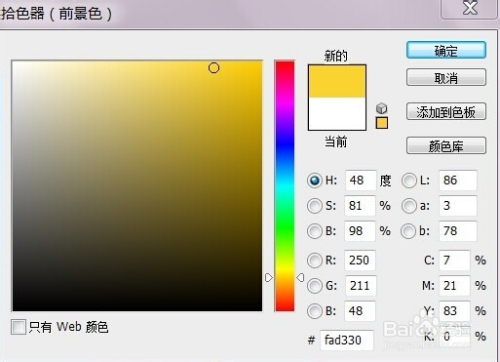The image size is (500, 362).
Task: Click the new color yellow preview
Action: (337, 81)
